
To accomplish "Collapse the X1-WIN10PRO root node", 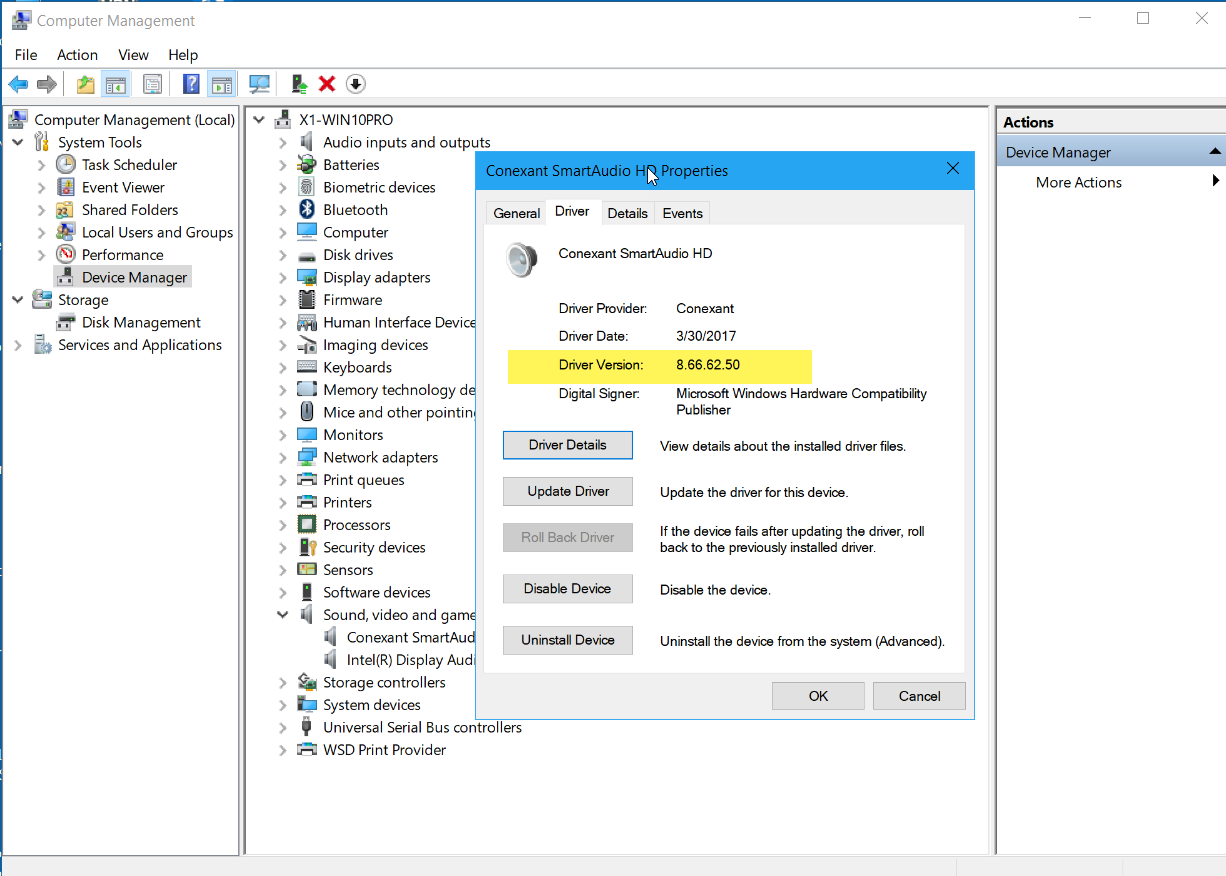I will [x=259, y=120].
